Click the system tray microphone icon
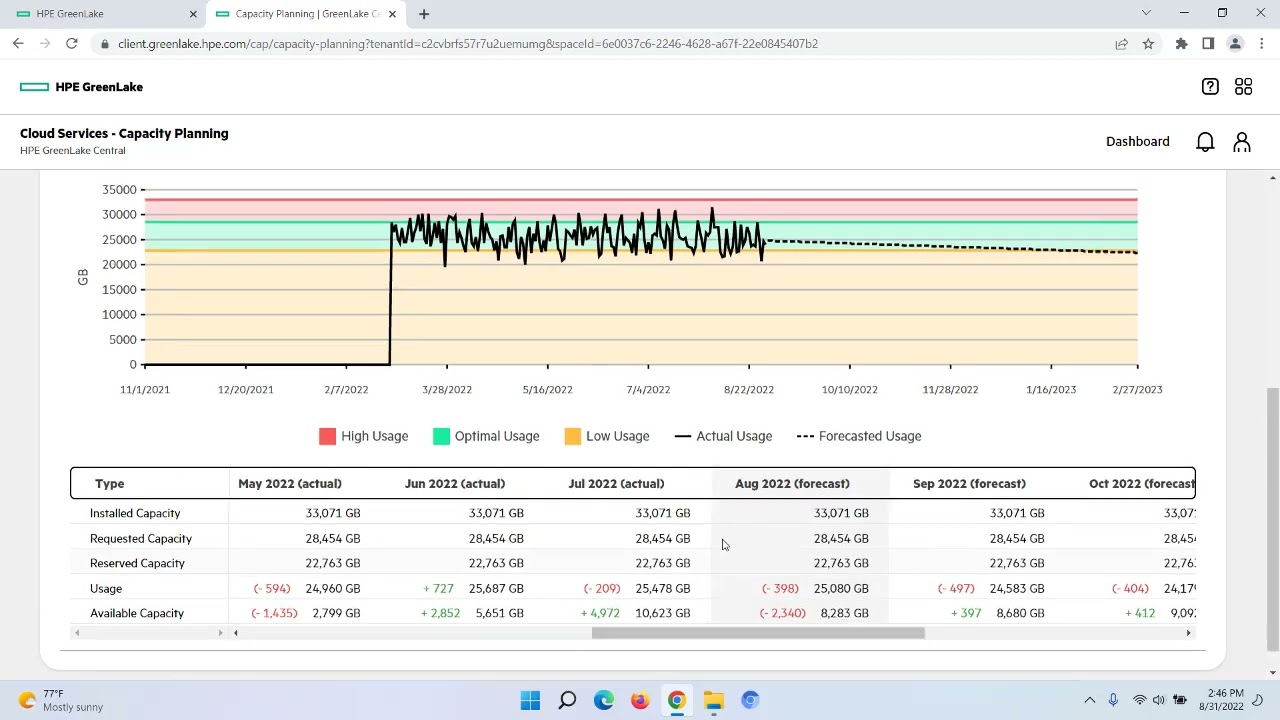 (1113, 700)
